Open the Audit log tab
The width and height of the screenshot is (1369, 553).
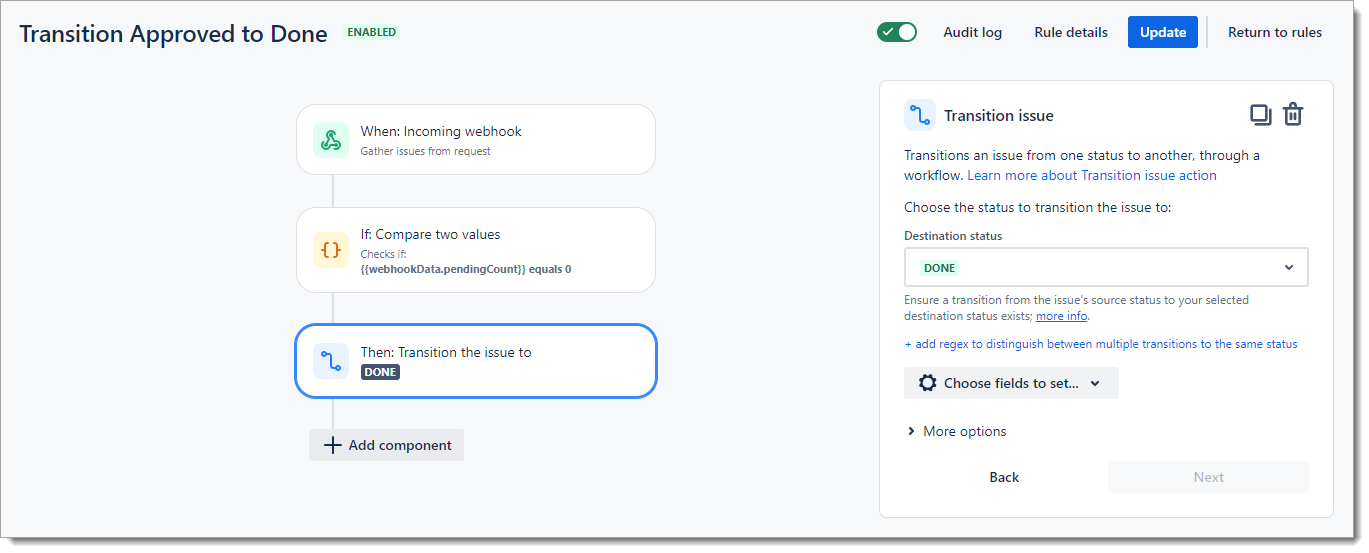(972, 32)
